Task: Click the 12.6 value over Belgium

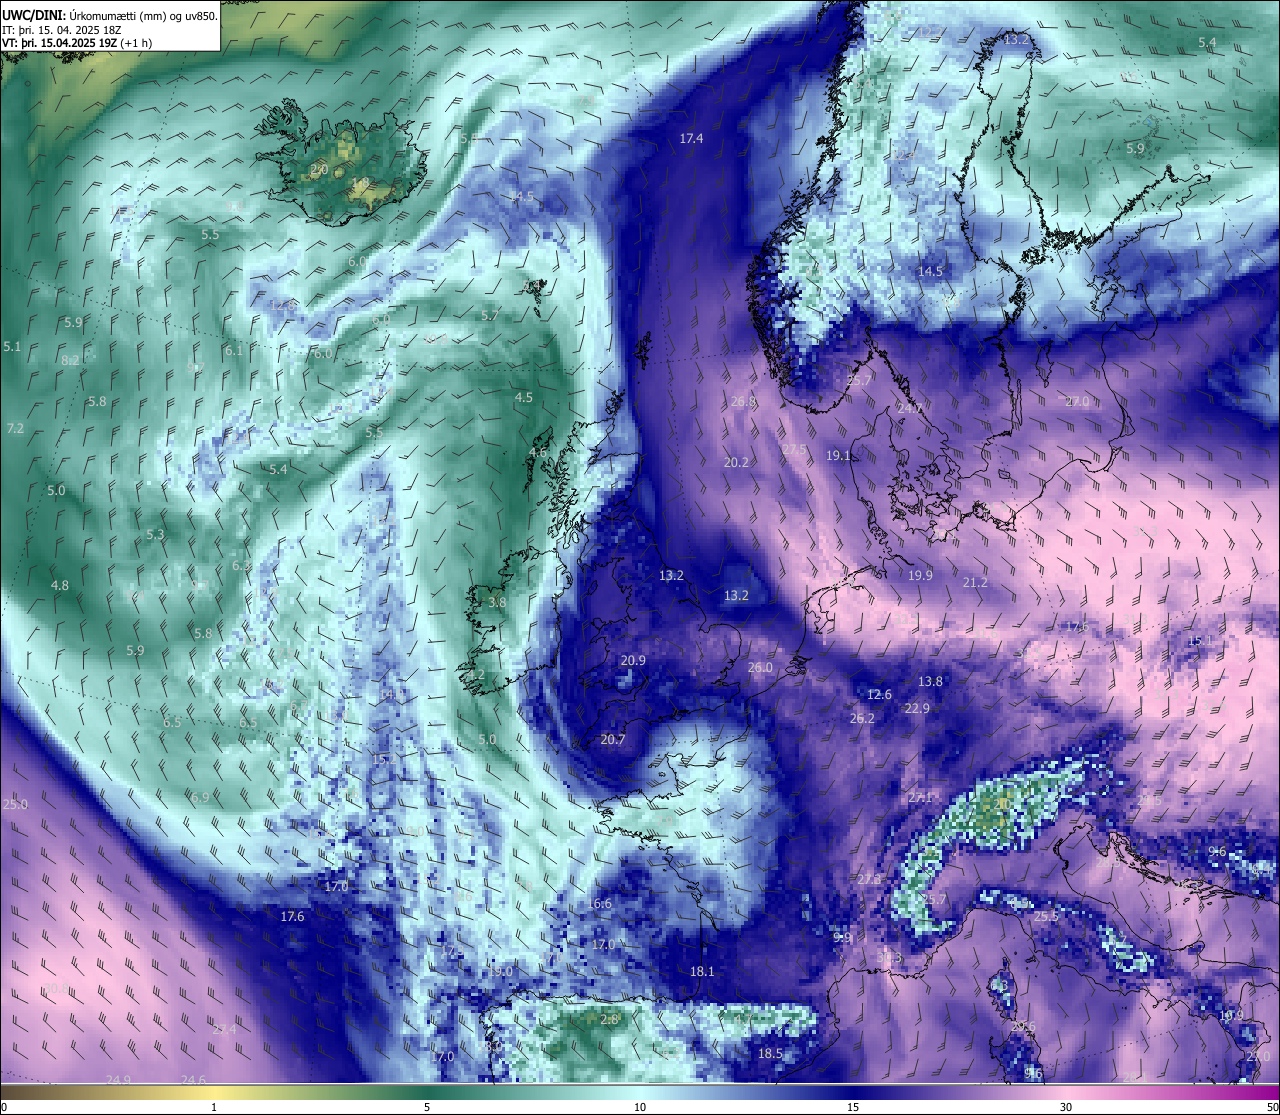Action: pos(879,694)
